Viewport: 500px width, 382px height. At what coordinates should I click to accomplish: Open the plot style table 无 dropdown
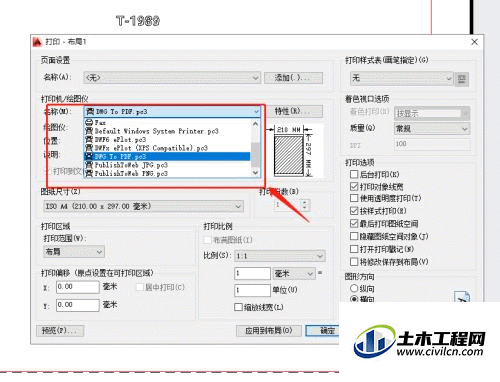(x=402, y=79)
